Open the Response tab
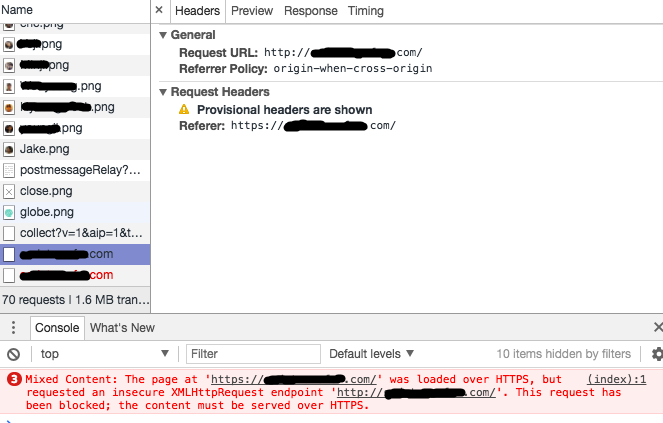 [x=311, y=11]
